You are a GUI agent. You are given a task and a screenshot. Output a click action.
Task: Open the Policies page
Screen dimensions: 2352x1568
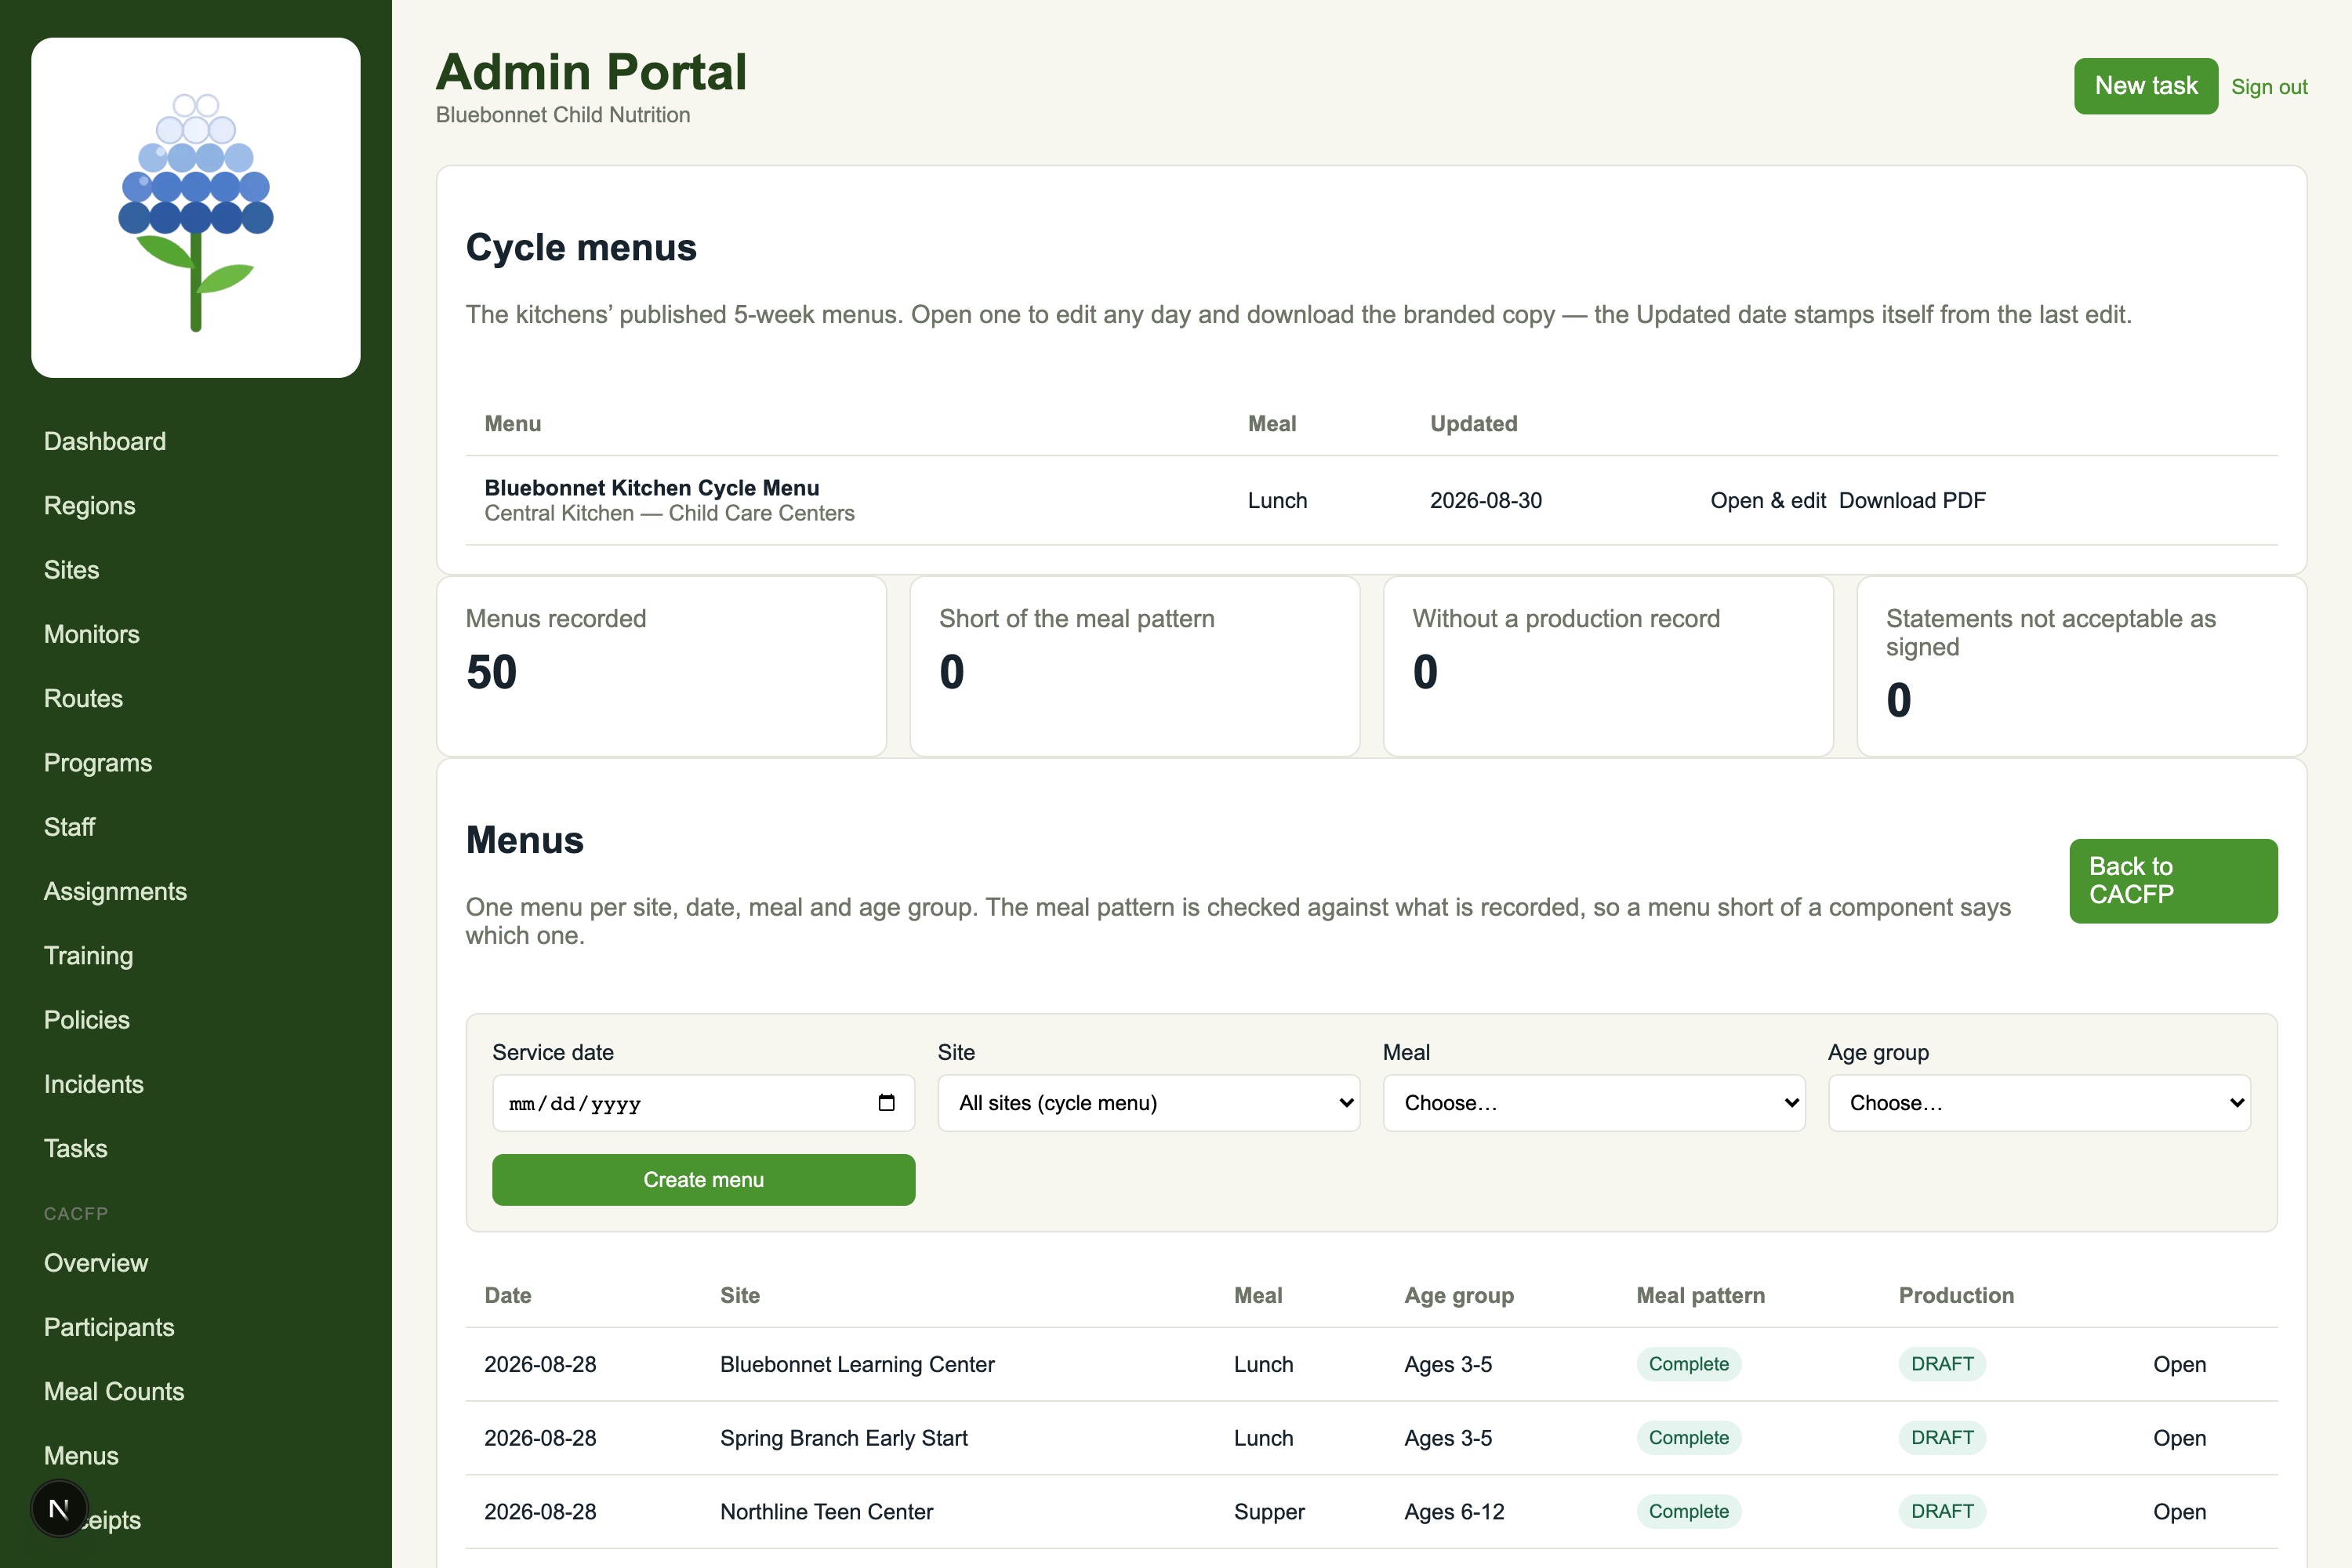(x=87, y=1019)
